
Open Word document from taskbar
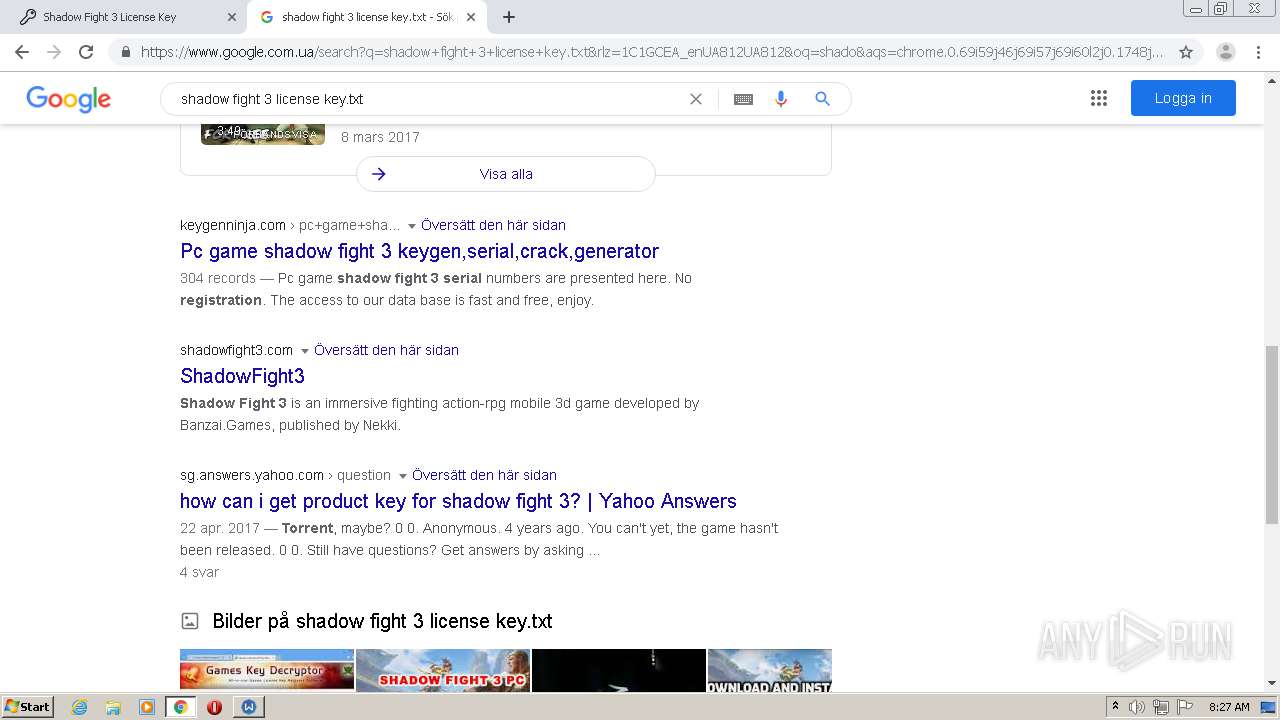(x=249, y=707)
